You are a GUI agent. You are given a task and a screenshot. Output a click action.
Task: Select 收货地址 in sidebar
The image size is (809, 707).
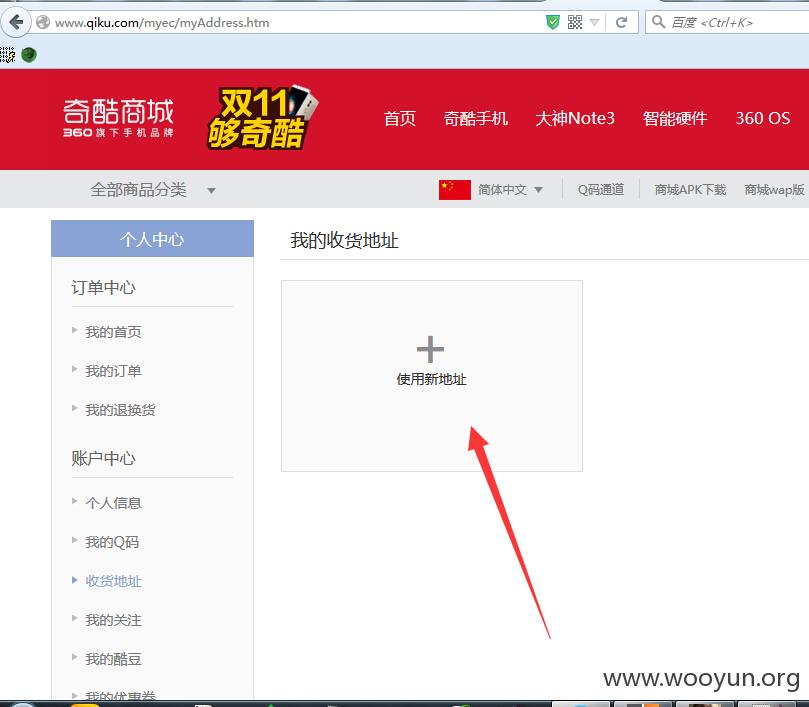(x=113, y=581)
